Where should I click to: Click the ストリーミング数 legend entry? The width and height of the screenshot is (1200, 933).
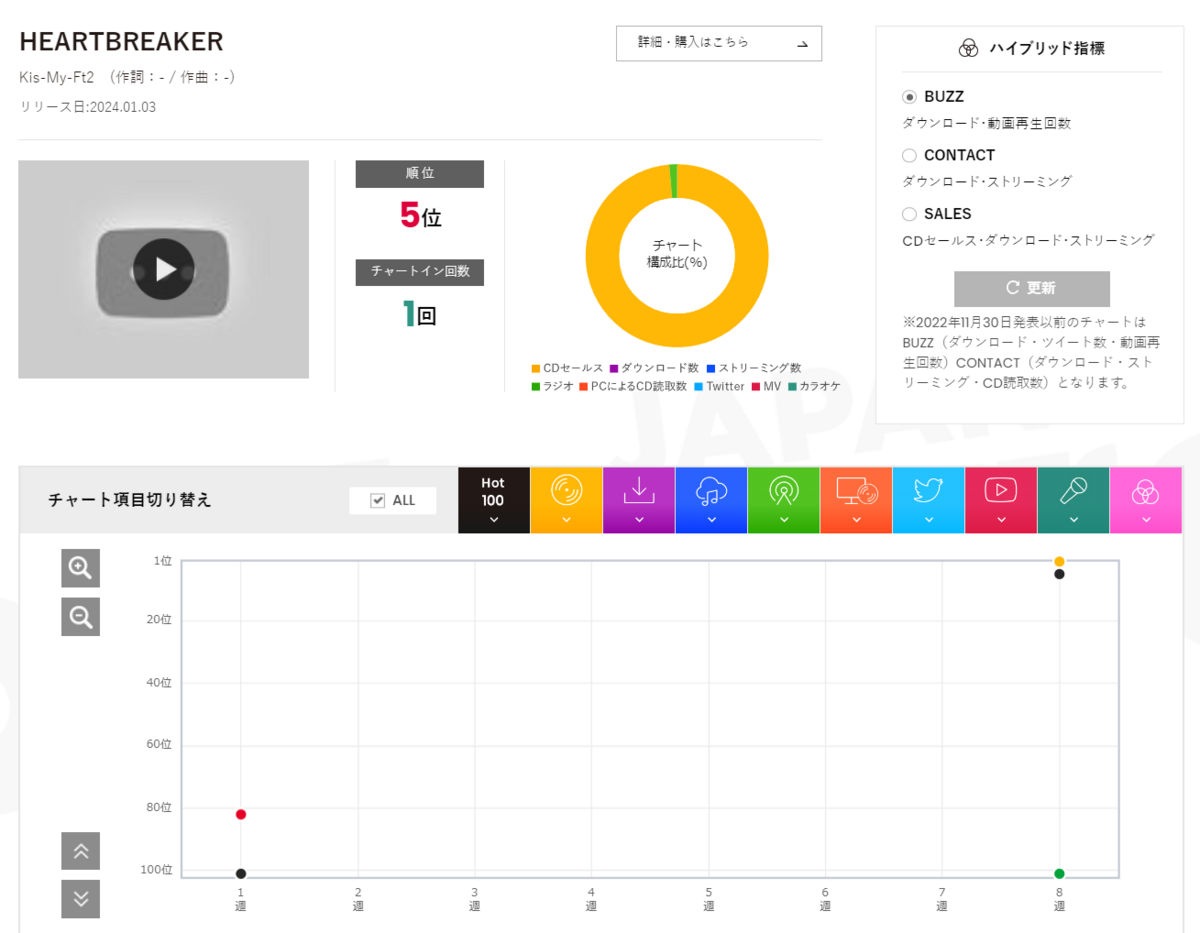pyautogui.click(x=753, y=368)
